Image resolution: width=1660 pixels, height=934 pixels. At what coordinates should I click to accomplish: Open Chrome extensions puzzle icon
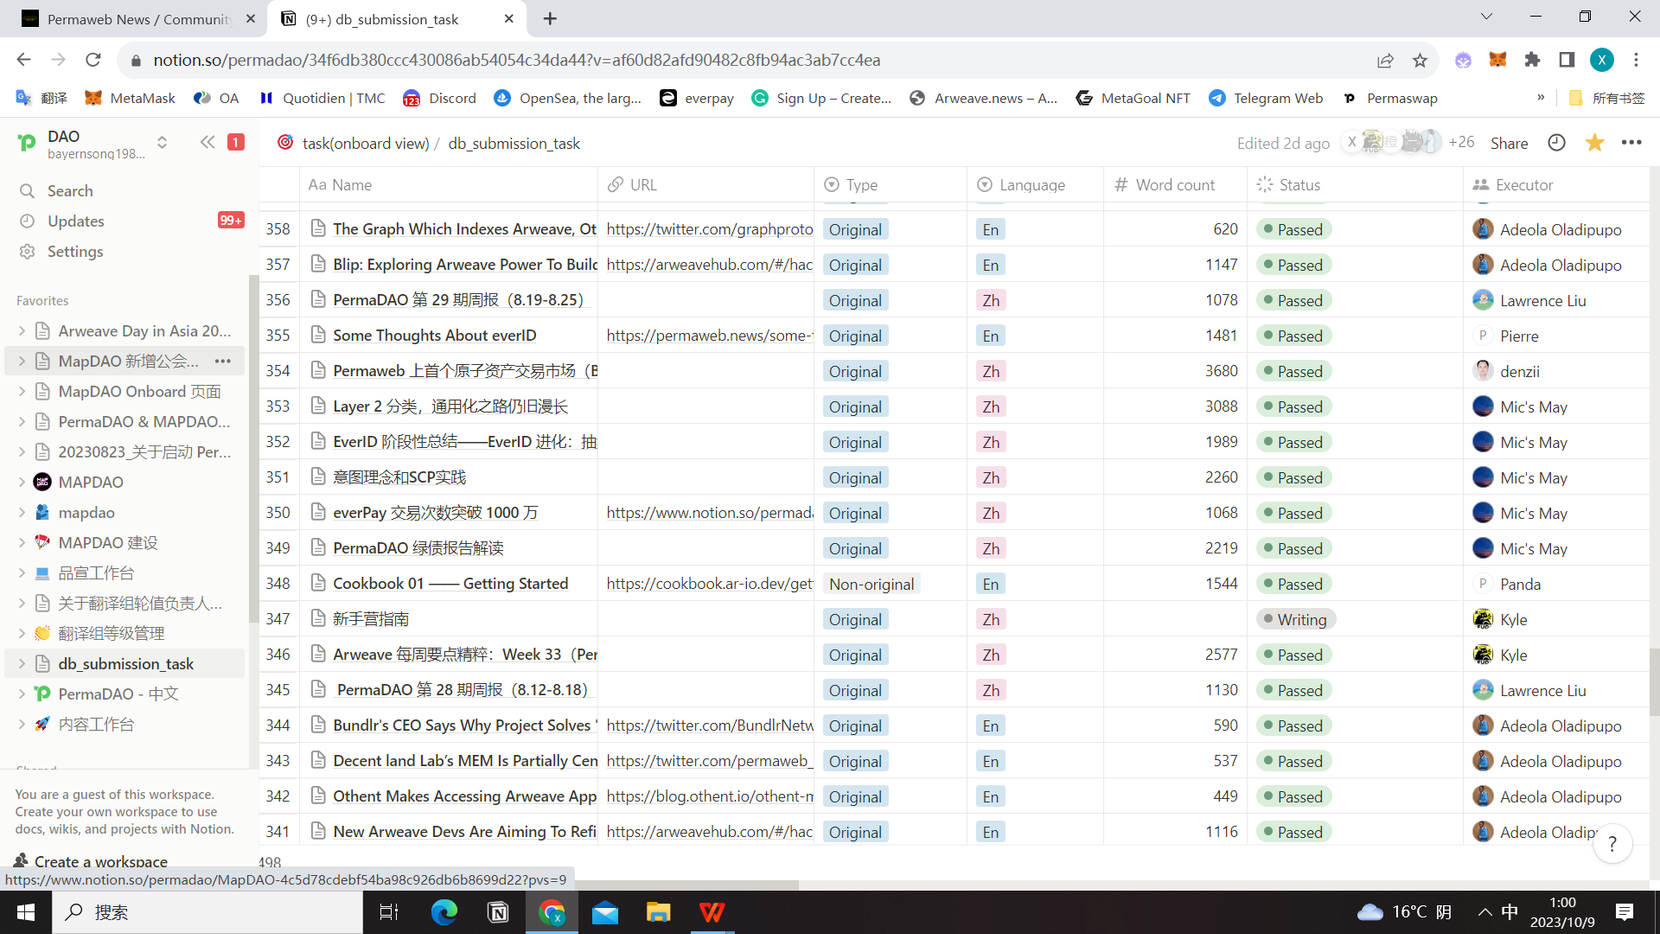1532,60
